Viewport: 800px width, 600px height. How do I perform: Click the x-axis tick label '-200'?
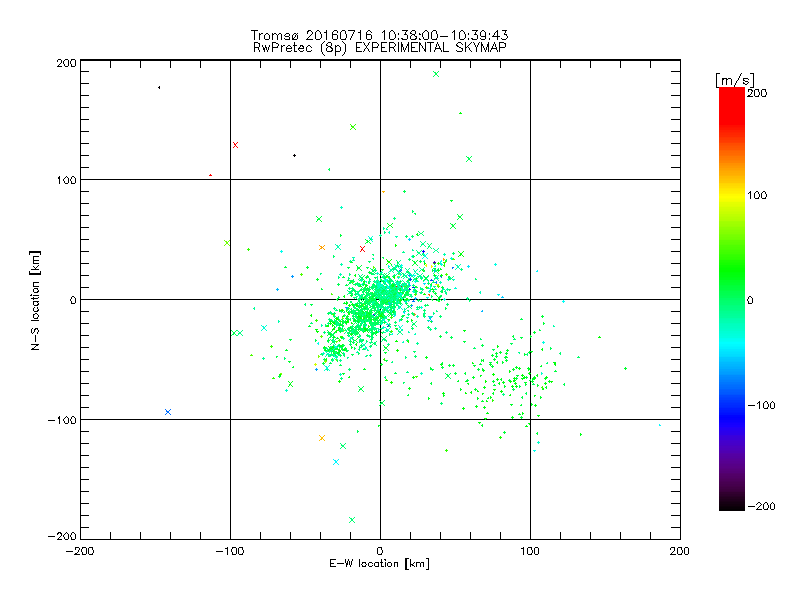click(x=80, y=551)
